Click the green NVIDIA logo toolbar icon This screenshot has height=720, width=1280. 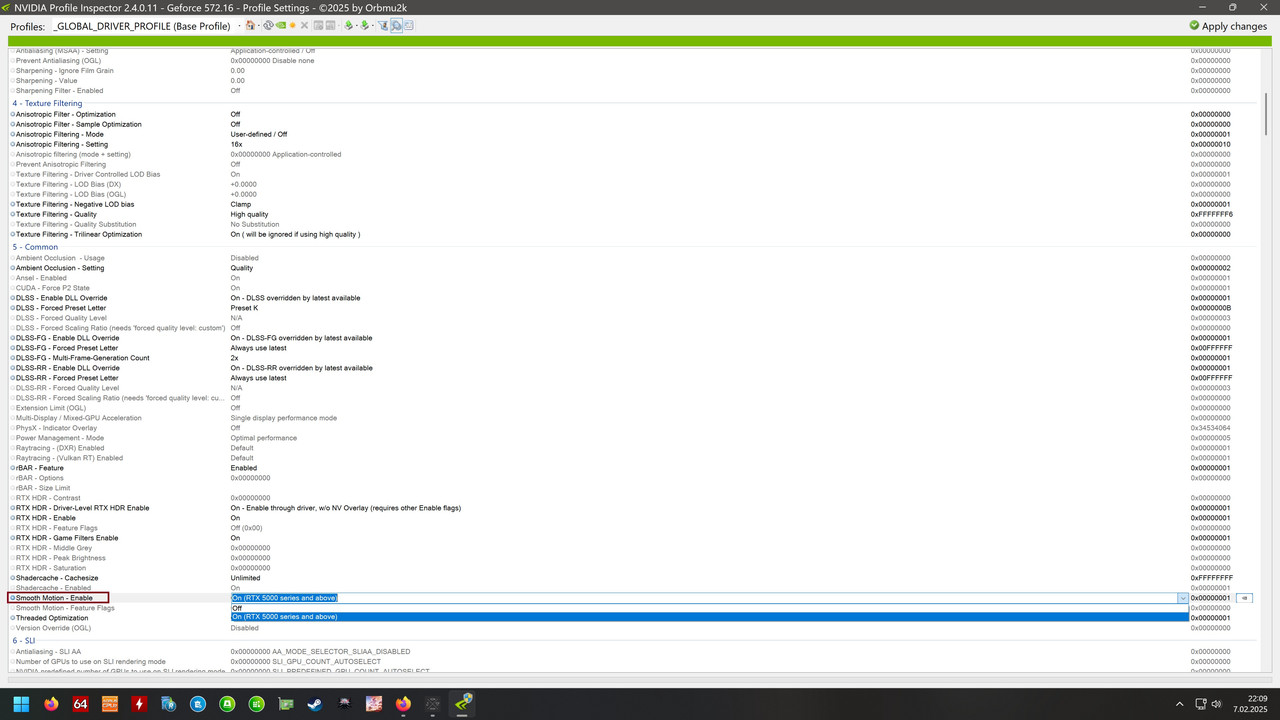point(281,26)
